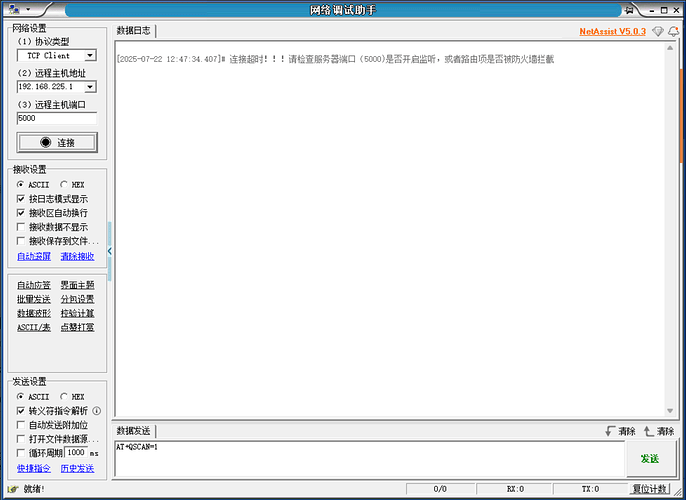Select ASCII in 发送设置
Screen dimensions: 686x500
tap(33, 397)
